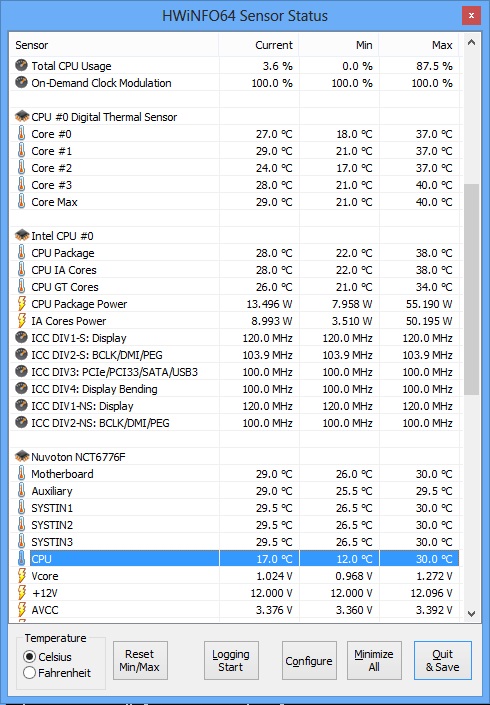Select the ICC DIV1-NS: Display row
This screenshot has width=490, height=705.
coord(235,406)
